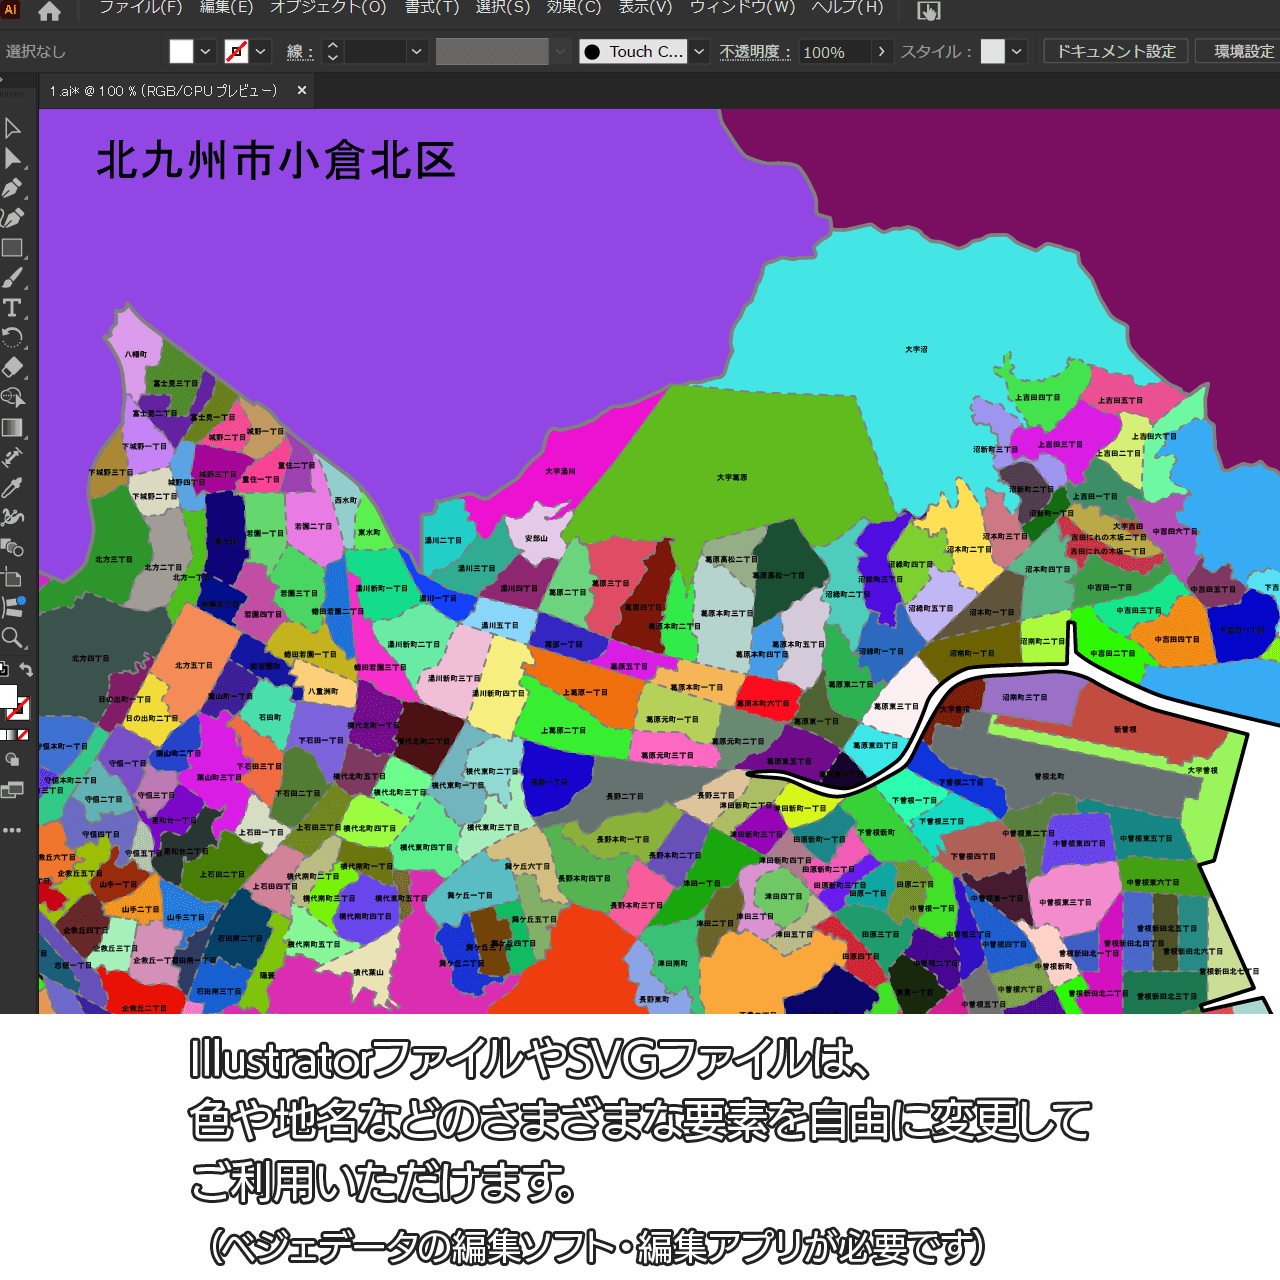Click the Illustrator Ai app logo

[11, 9]
